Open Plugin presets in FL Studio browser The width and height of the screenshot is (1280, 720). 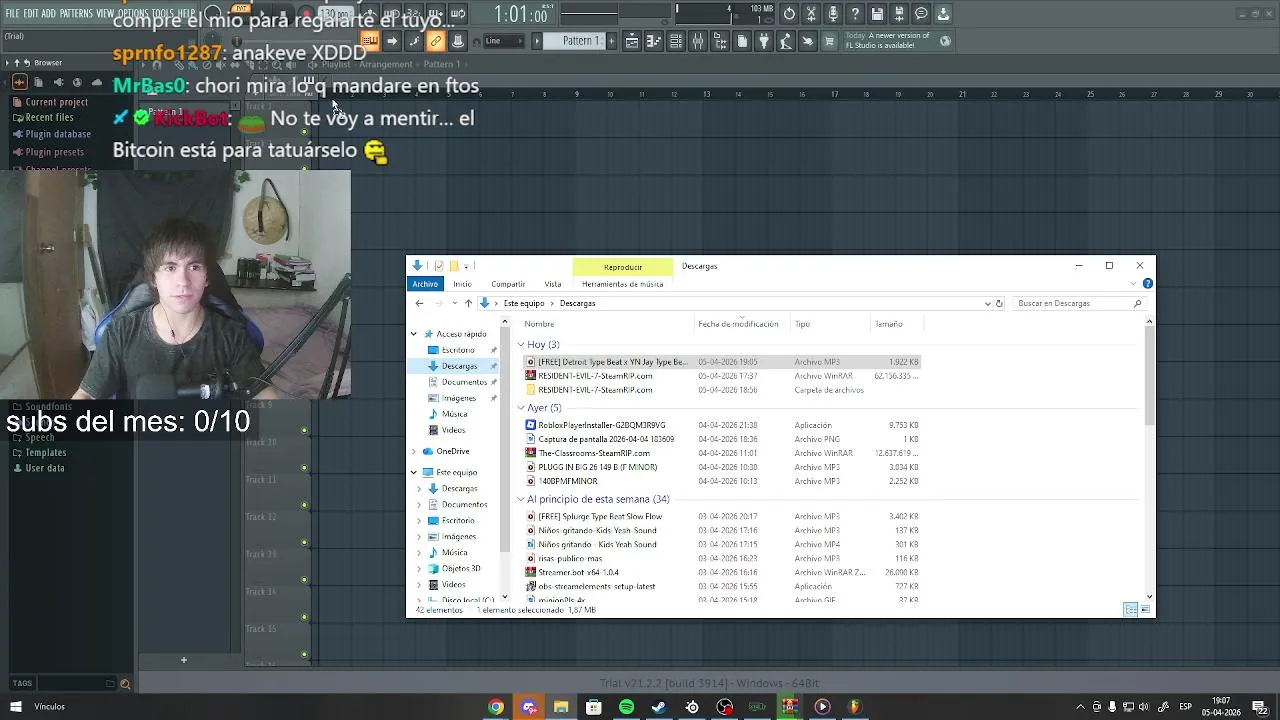coord(48,152)
